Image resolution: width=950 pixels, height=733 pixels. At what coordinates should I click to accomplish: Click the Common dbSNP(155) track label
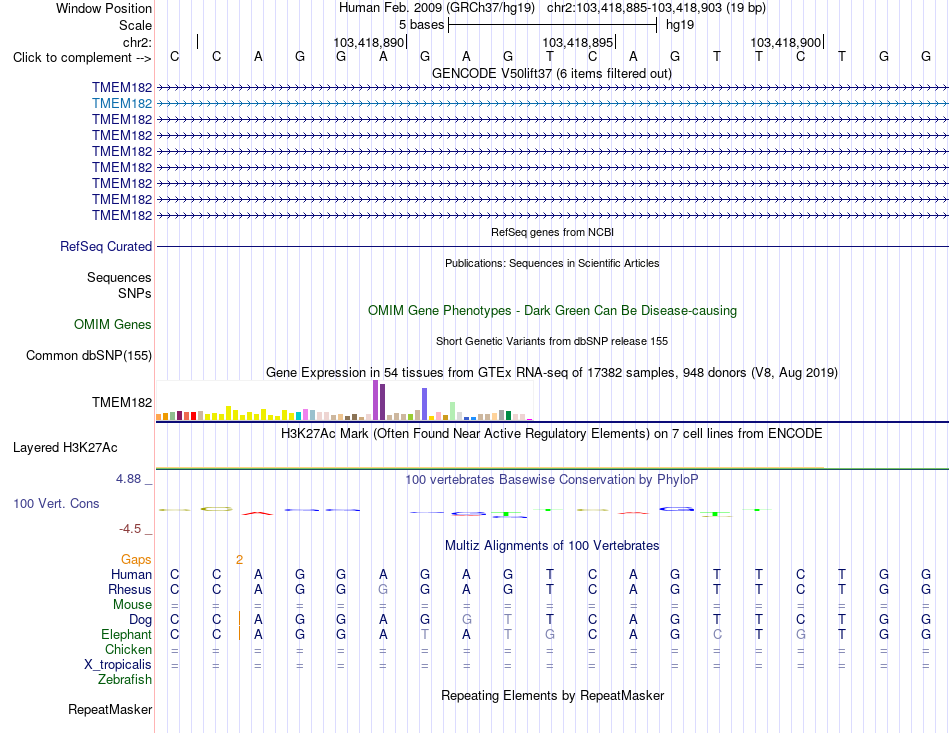89,356
